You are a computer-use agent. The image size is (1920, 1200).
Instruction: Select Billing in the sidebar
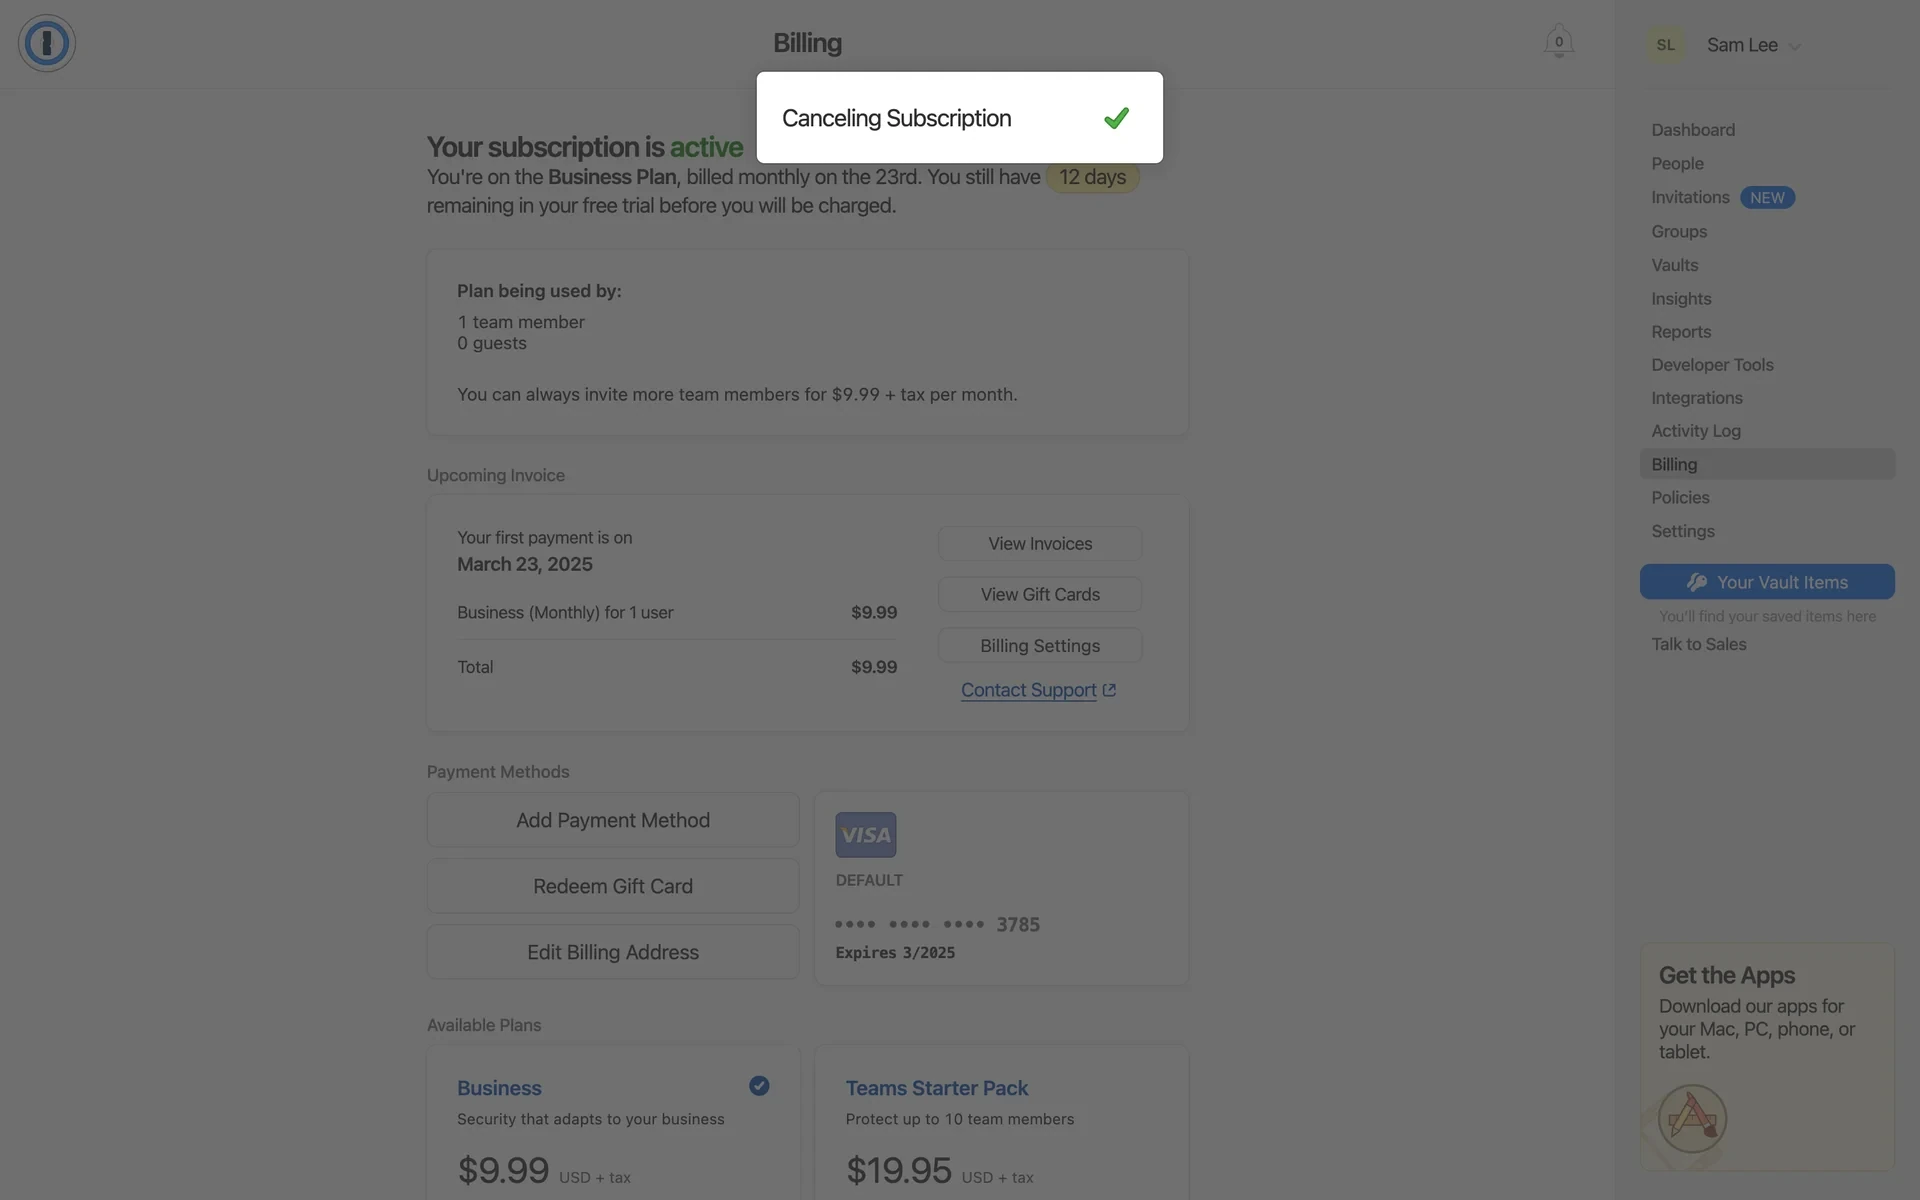(x=1767, y=464)
